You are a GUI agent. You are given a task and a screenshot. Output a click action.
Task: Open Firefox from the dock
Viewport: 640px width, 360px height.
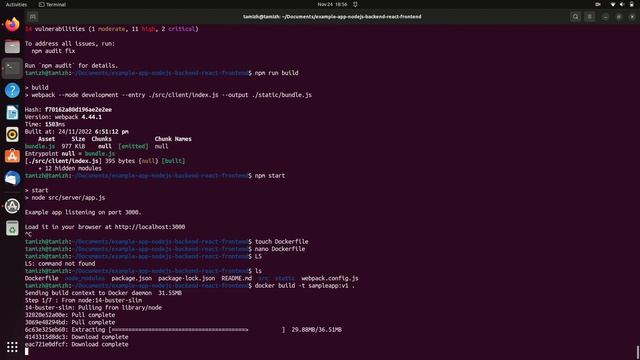coord(12,24)
